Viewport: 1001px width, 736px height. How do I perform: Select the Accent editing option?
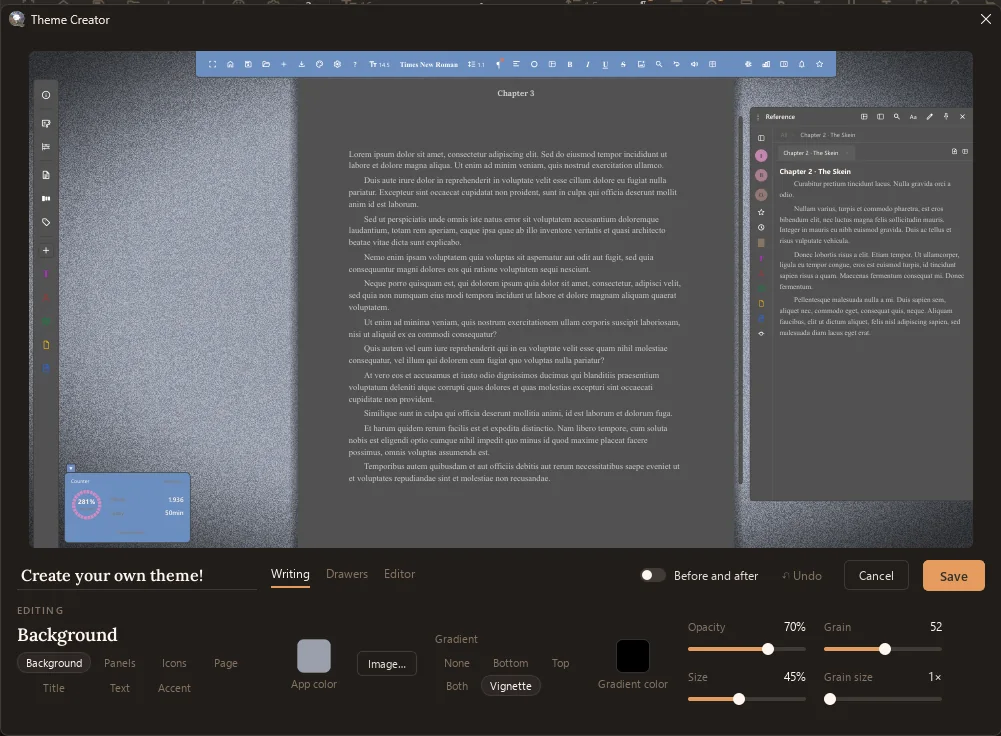[174, 688]
